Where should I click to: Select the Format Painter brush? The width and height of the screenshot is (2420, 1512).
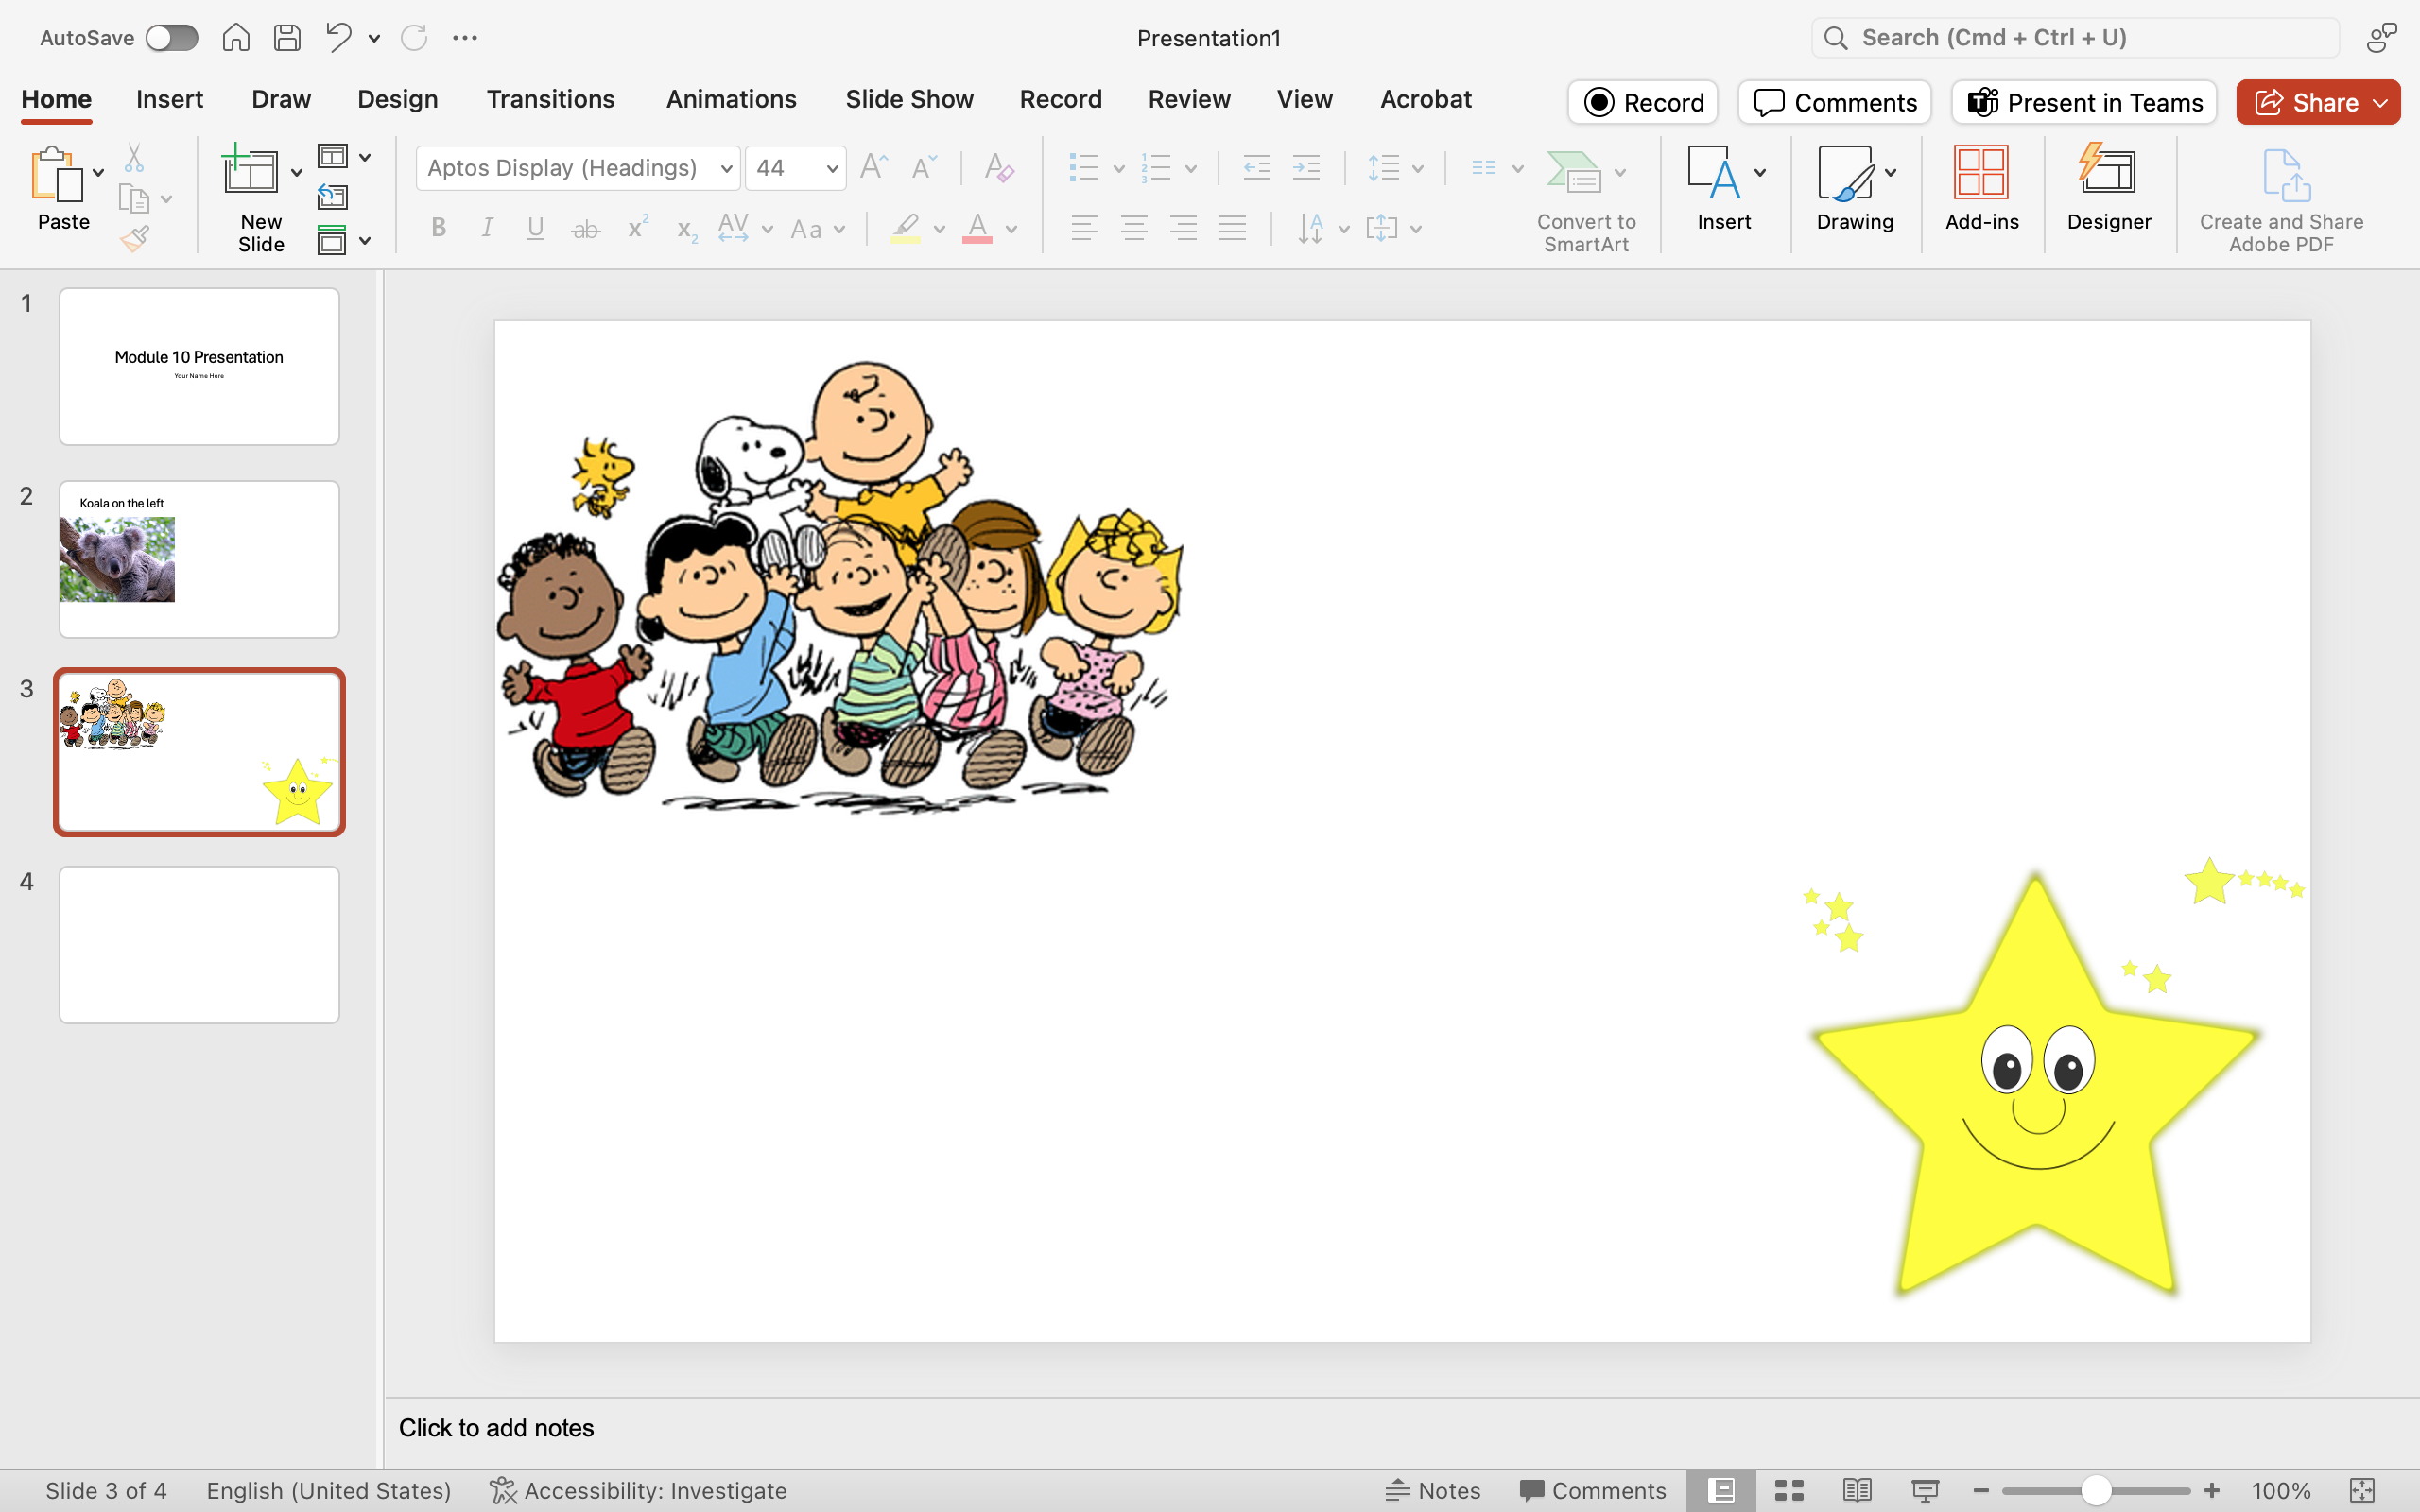[x=134, y=239]
